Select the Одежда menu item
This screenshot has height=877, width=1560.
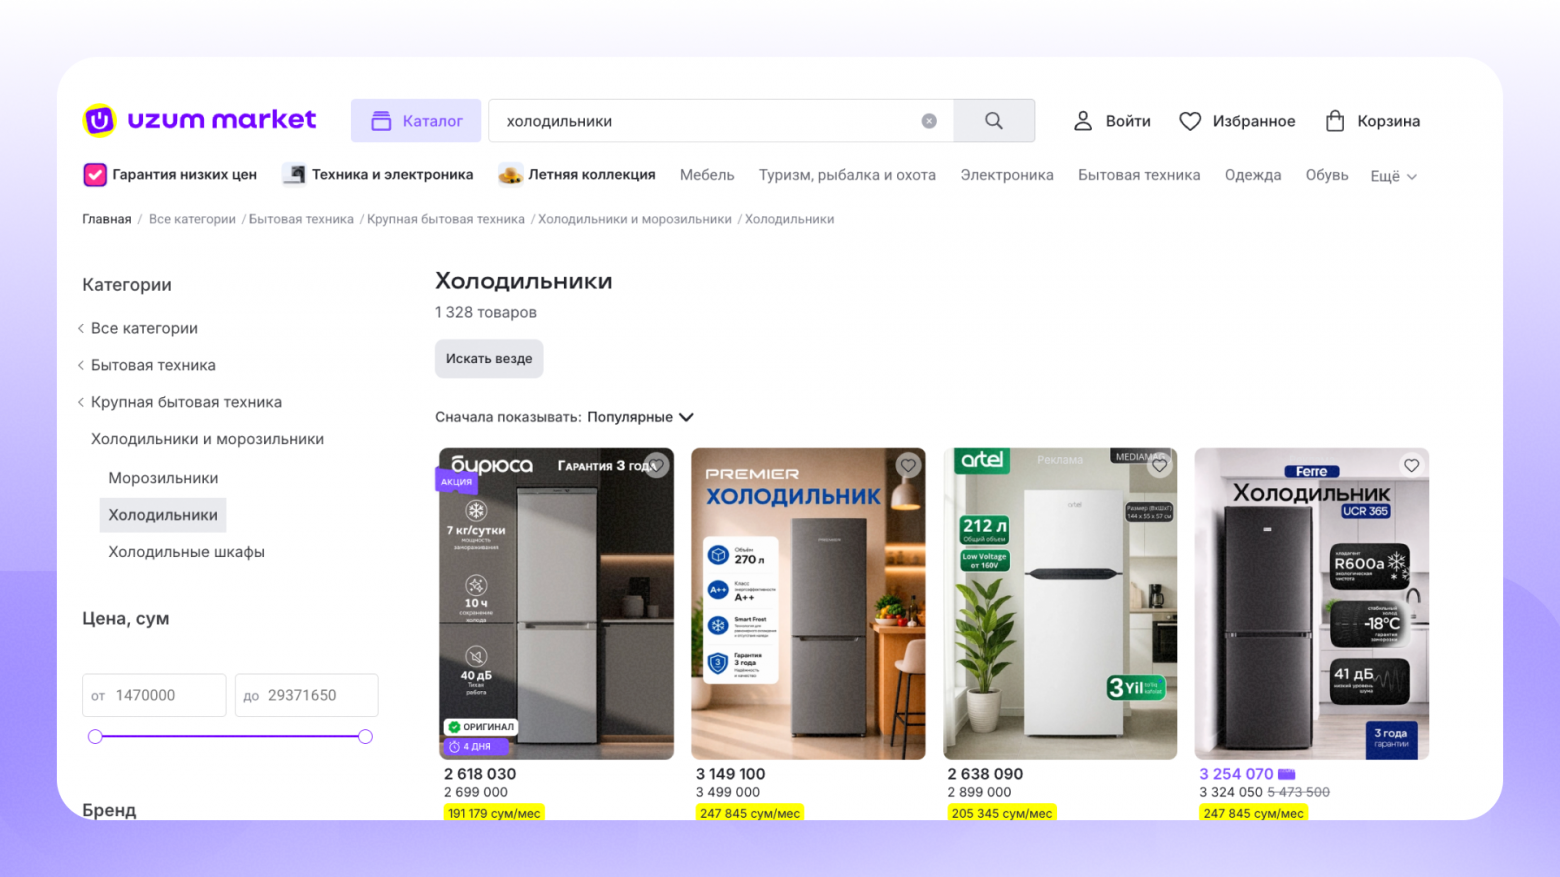[1253, 175]
